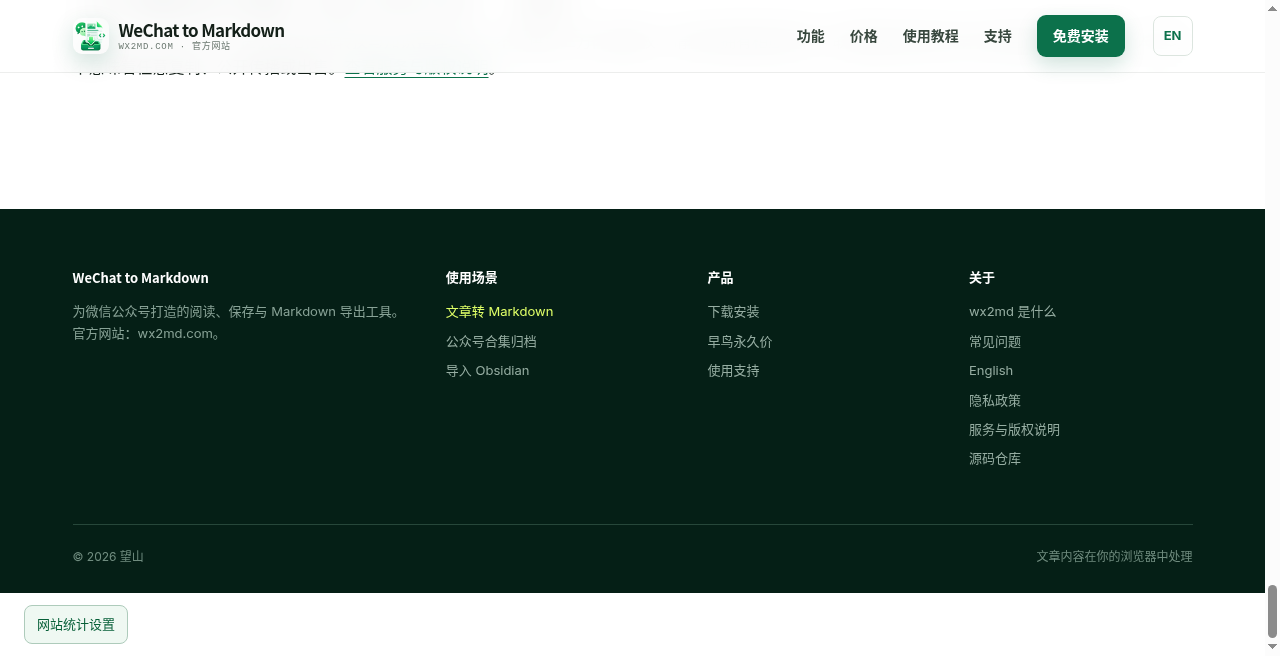
Task: Click the WX2MD.COM 官方网站 subtitle
Action: click(174, 46)
